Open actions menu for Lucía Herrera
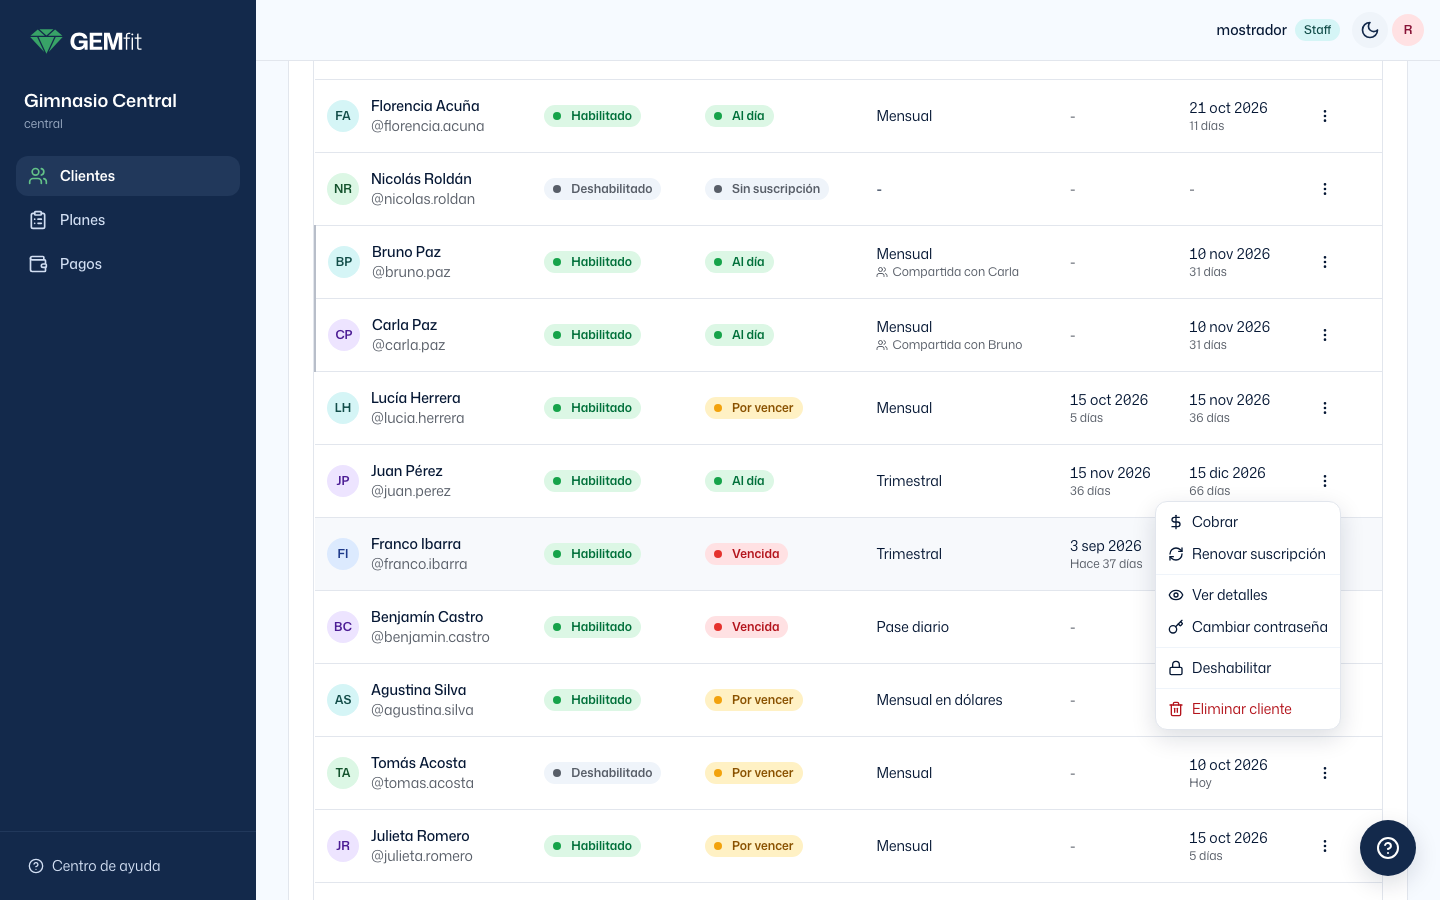 [1325, 408]
